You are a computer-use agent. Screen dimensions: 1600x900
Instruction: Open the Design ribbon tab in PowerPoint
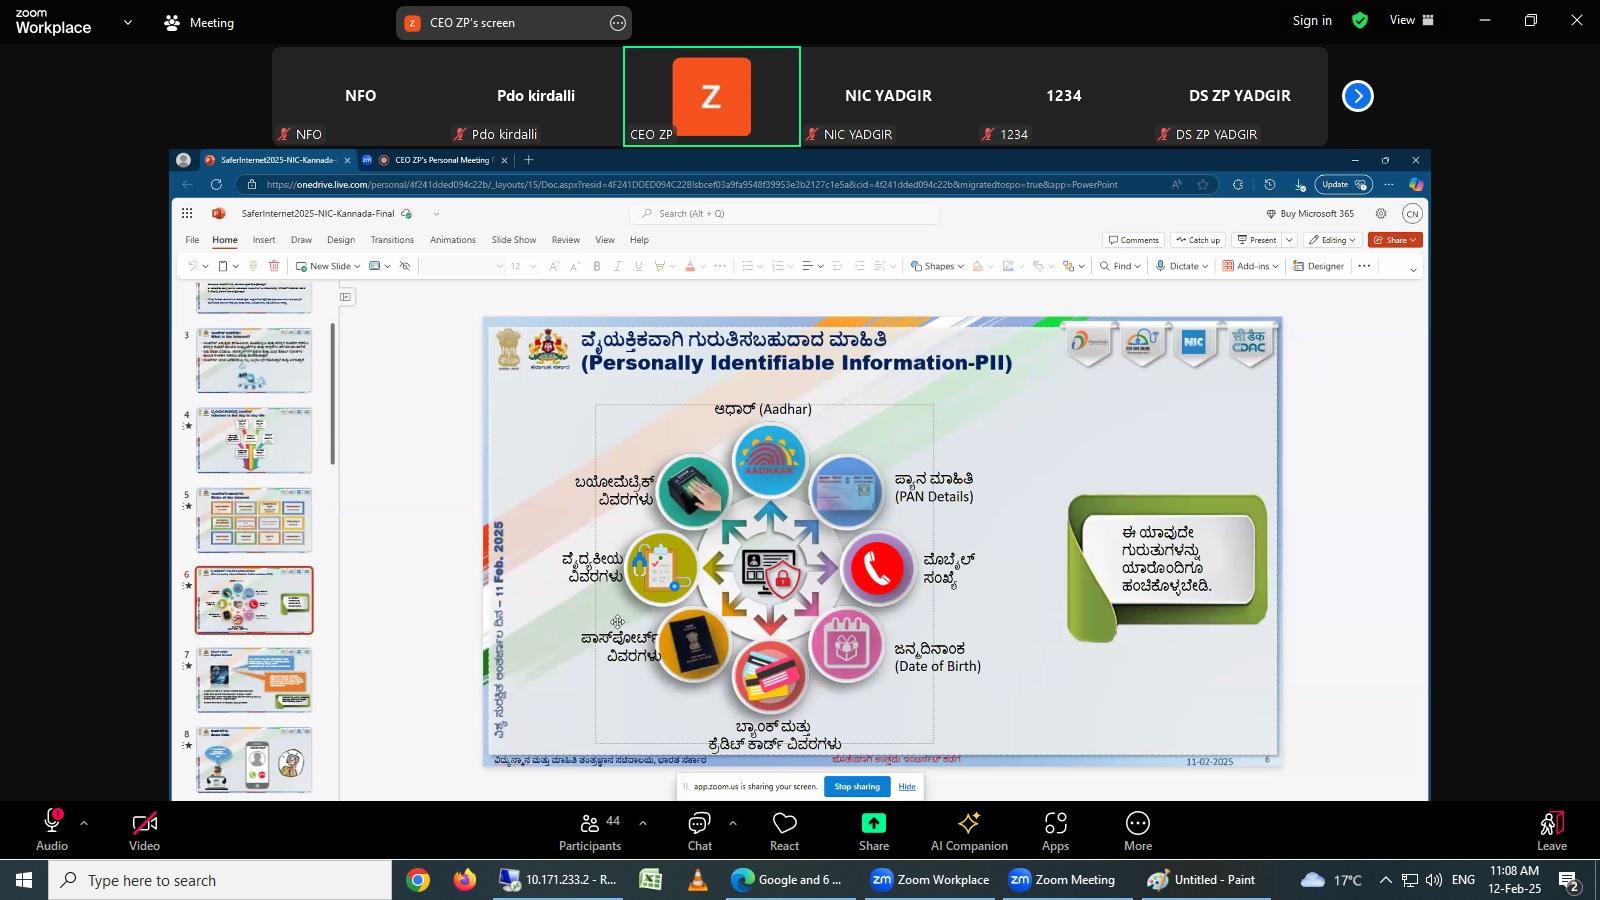click(341, 240)
